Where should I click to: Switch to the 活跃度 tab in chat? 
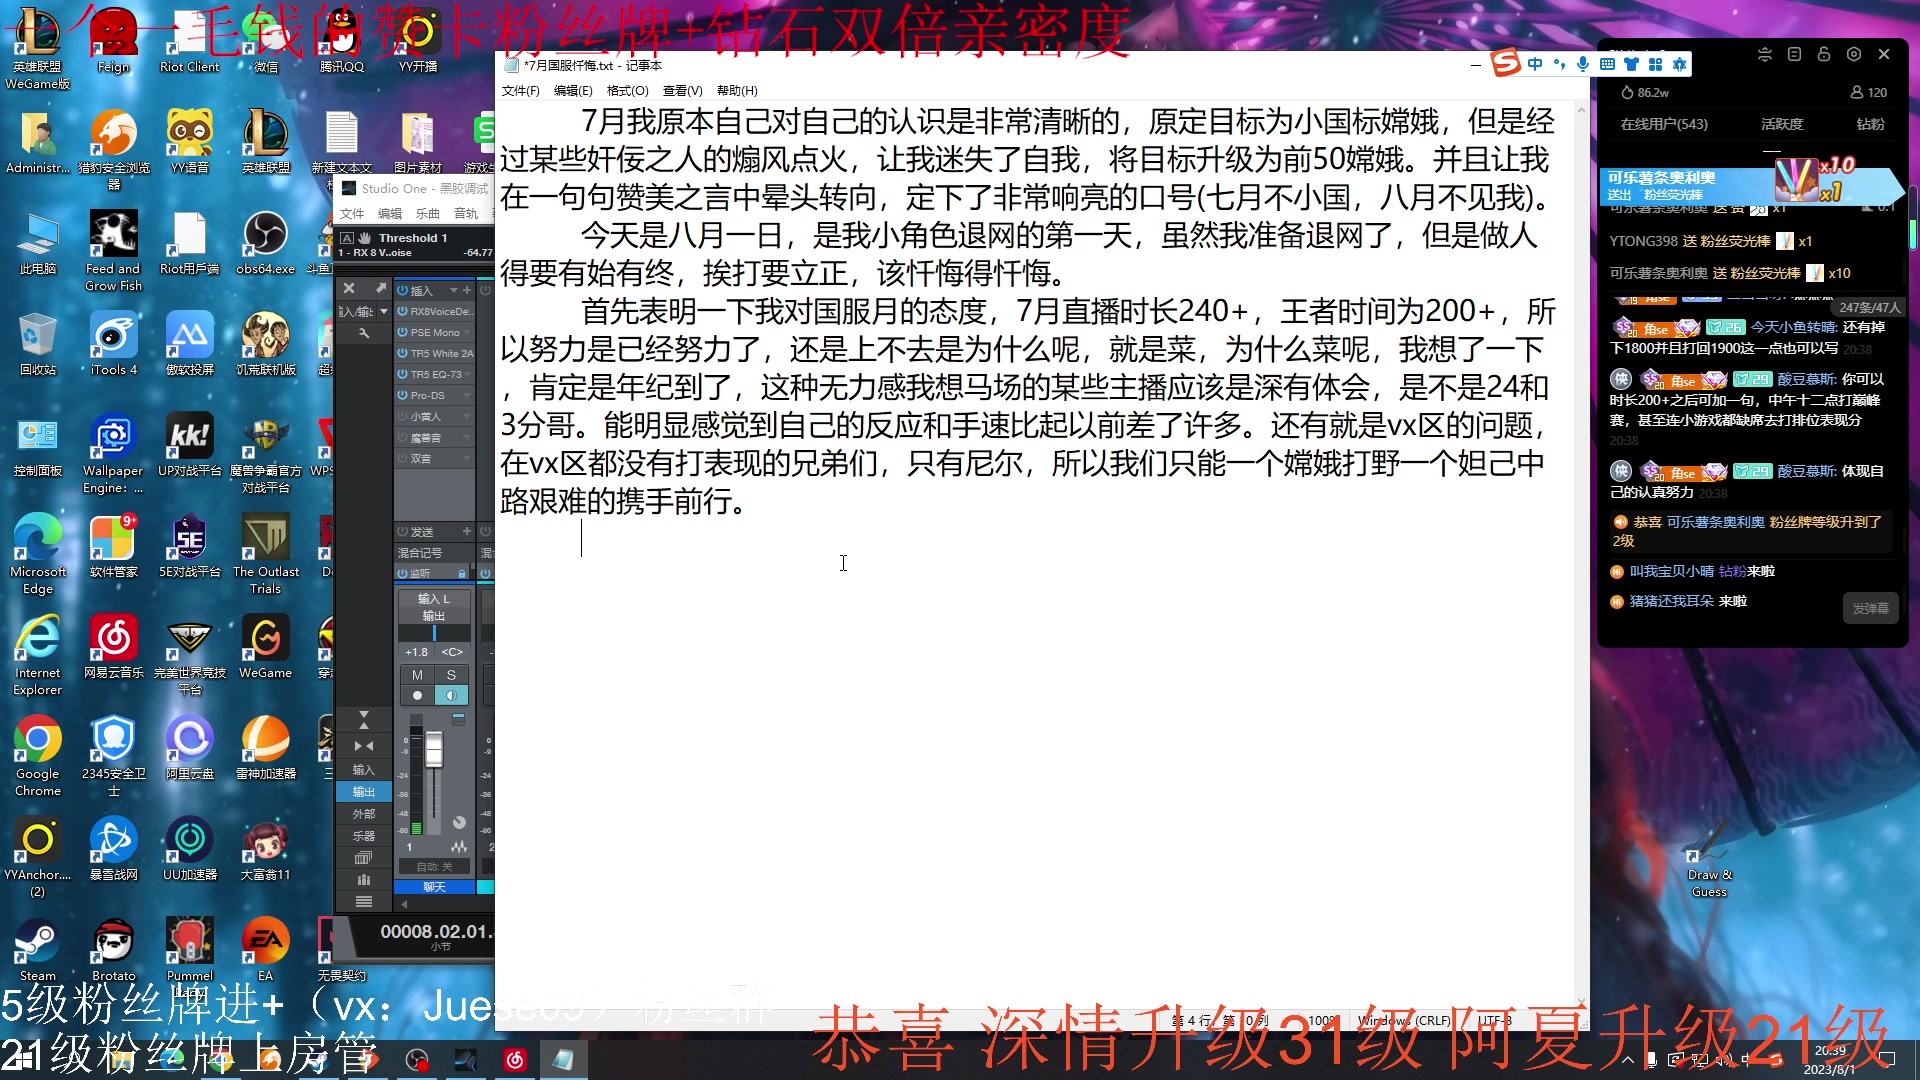pyautogui.click(x=1782, y=124)
